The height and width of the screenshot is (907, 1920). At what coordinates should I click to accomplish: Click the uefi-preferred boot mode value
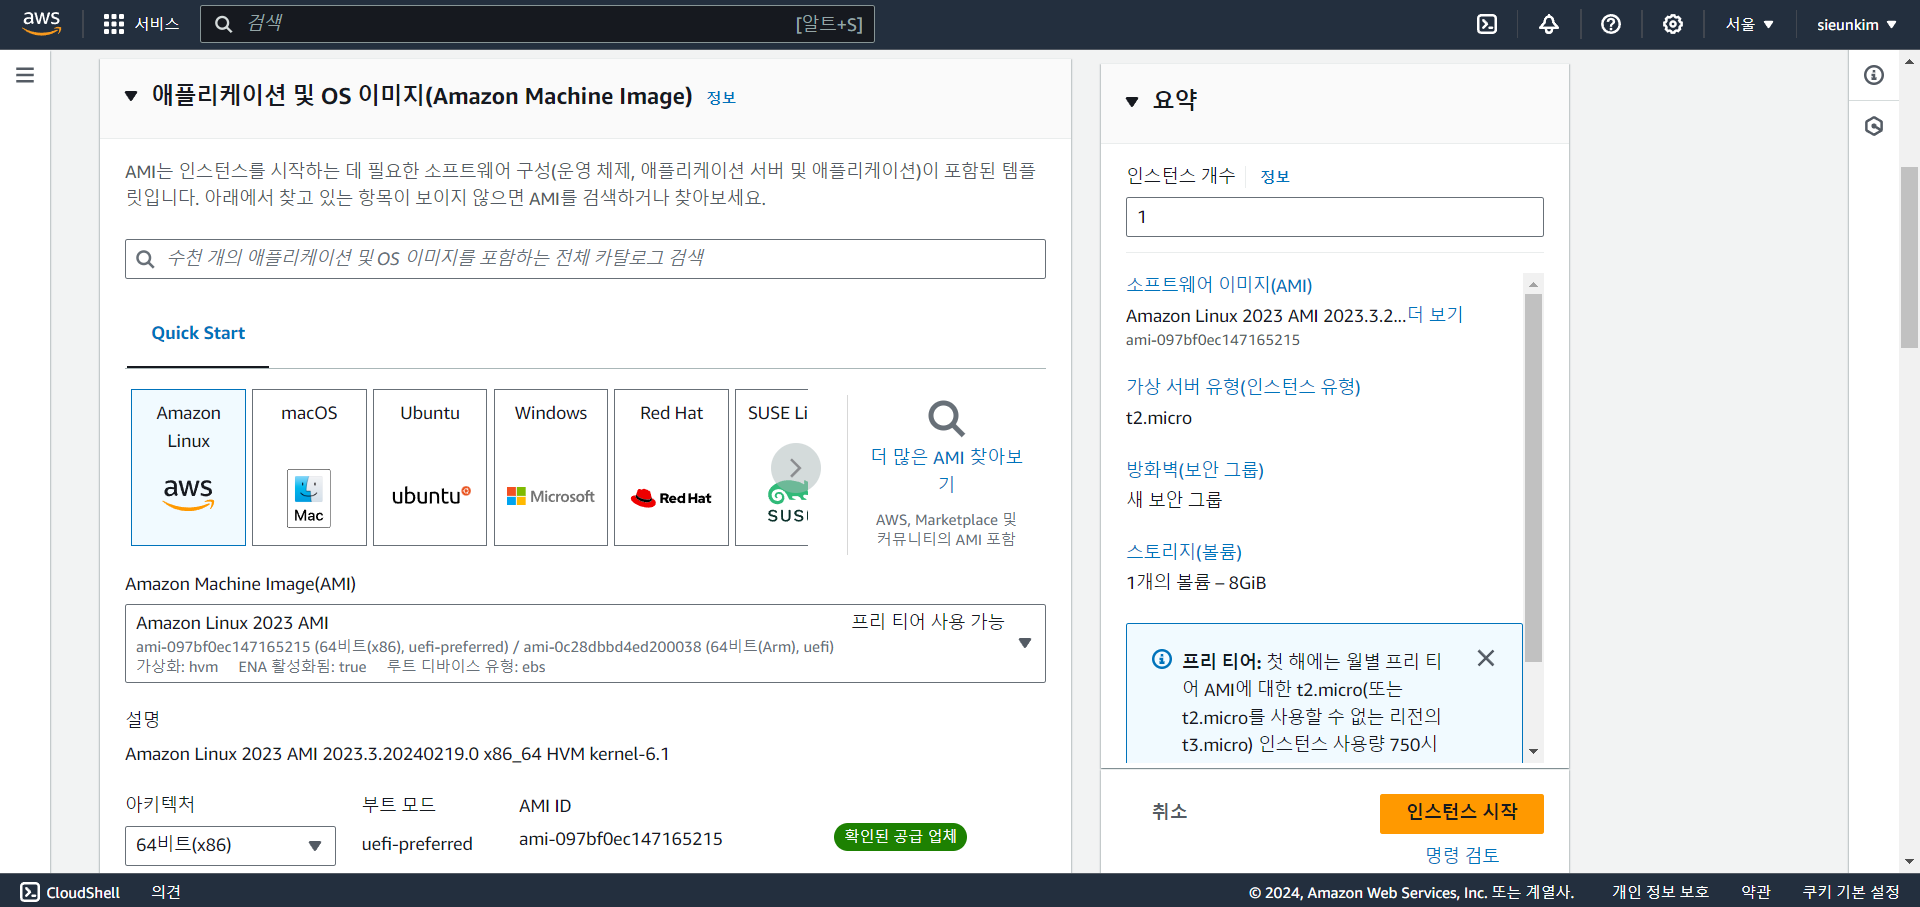417,844
